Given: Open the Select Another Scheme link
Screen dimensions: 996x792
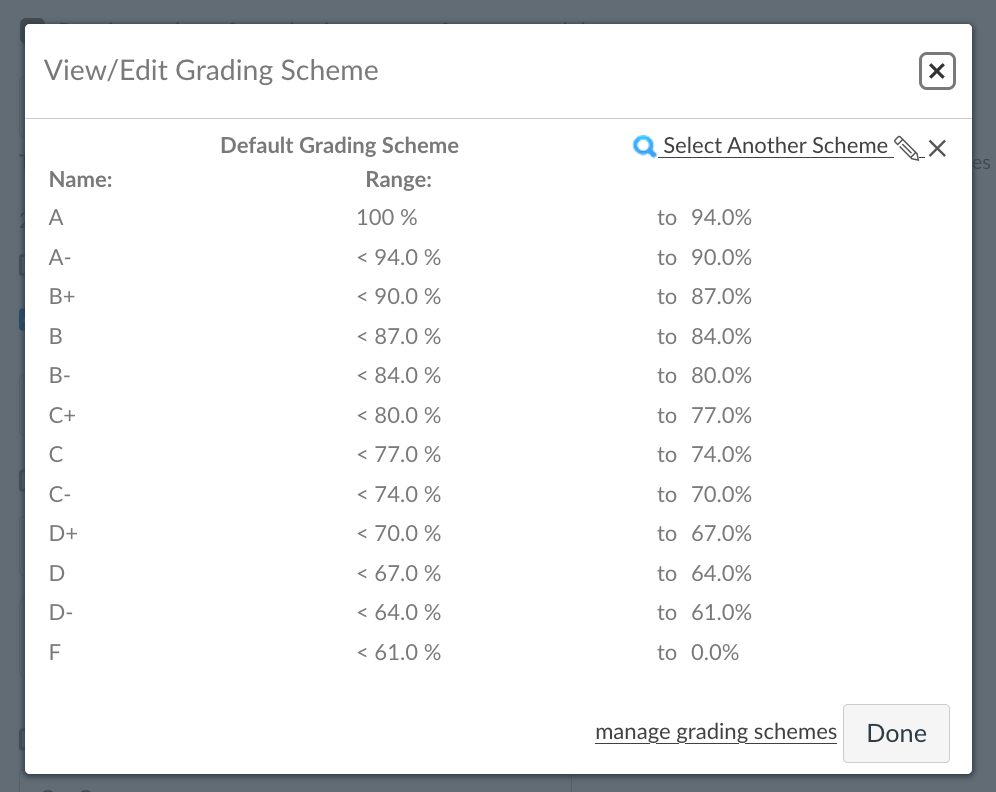Looking at the screenshot, I should coord(775,146).
